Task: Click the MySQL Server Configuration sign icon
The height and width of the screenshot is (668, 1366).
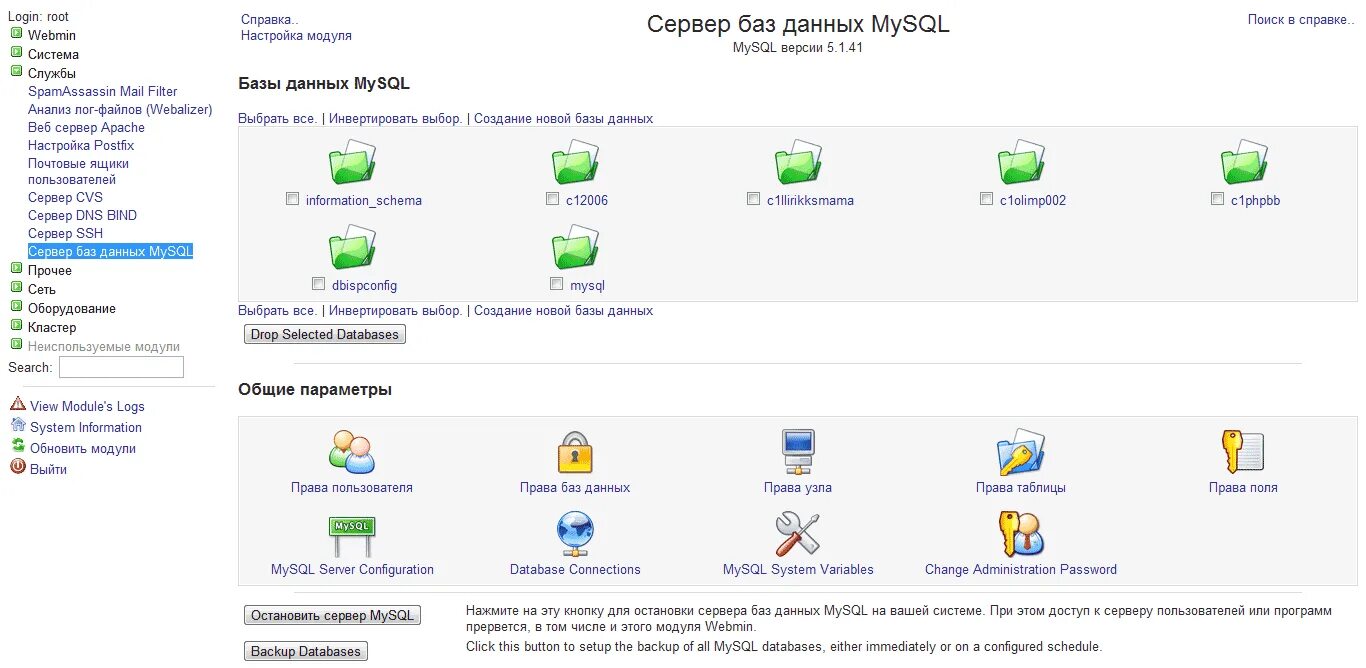Action: tap(352, 535)
